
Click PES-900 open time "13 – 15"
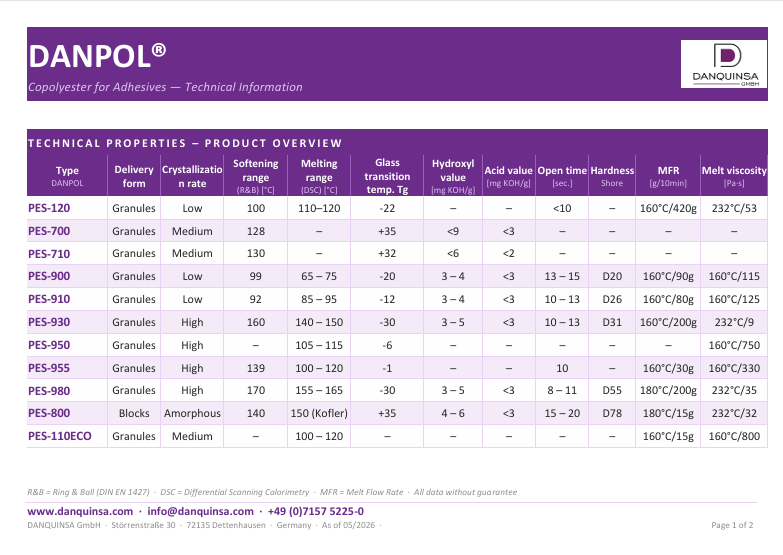coord(562,276)
